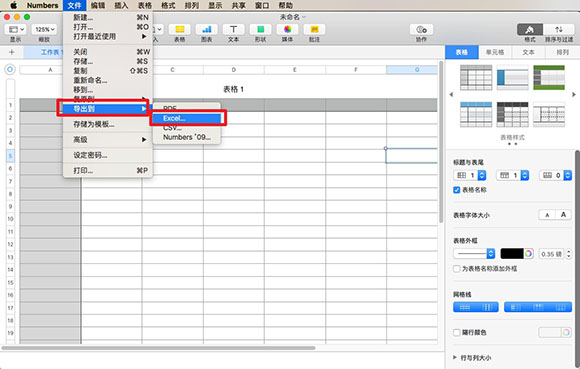Screen dimensions: 580x369
Task: Choose Numbers '09… export option
Action: coord(187,137)
